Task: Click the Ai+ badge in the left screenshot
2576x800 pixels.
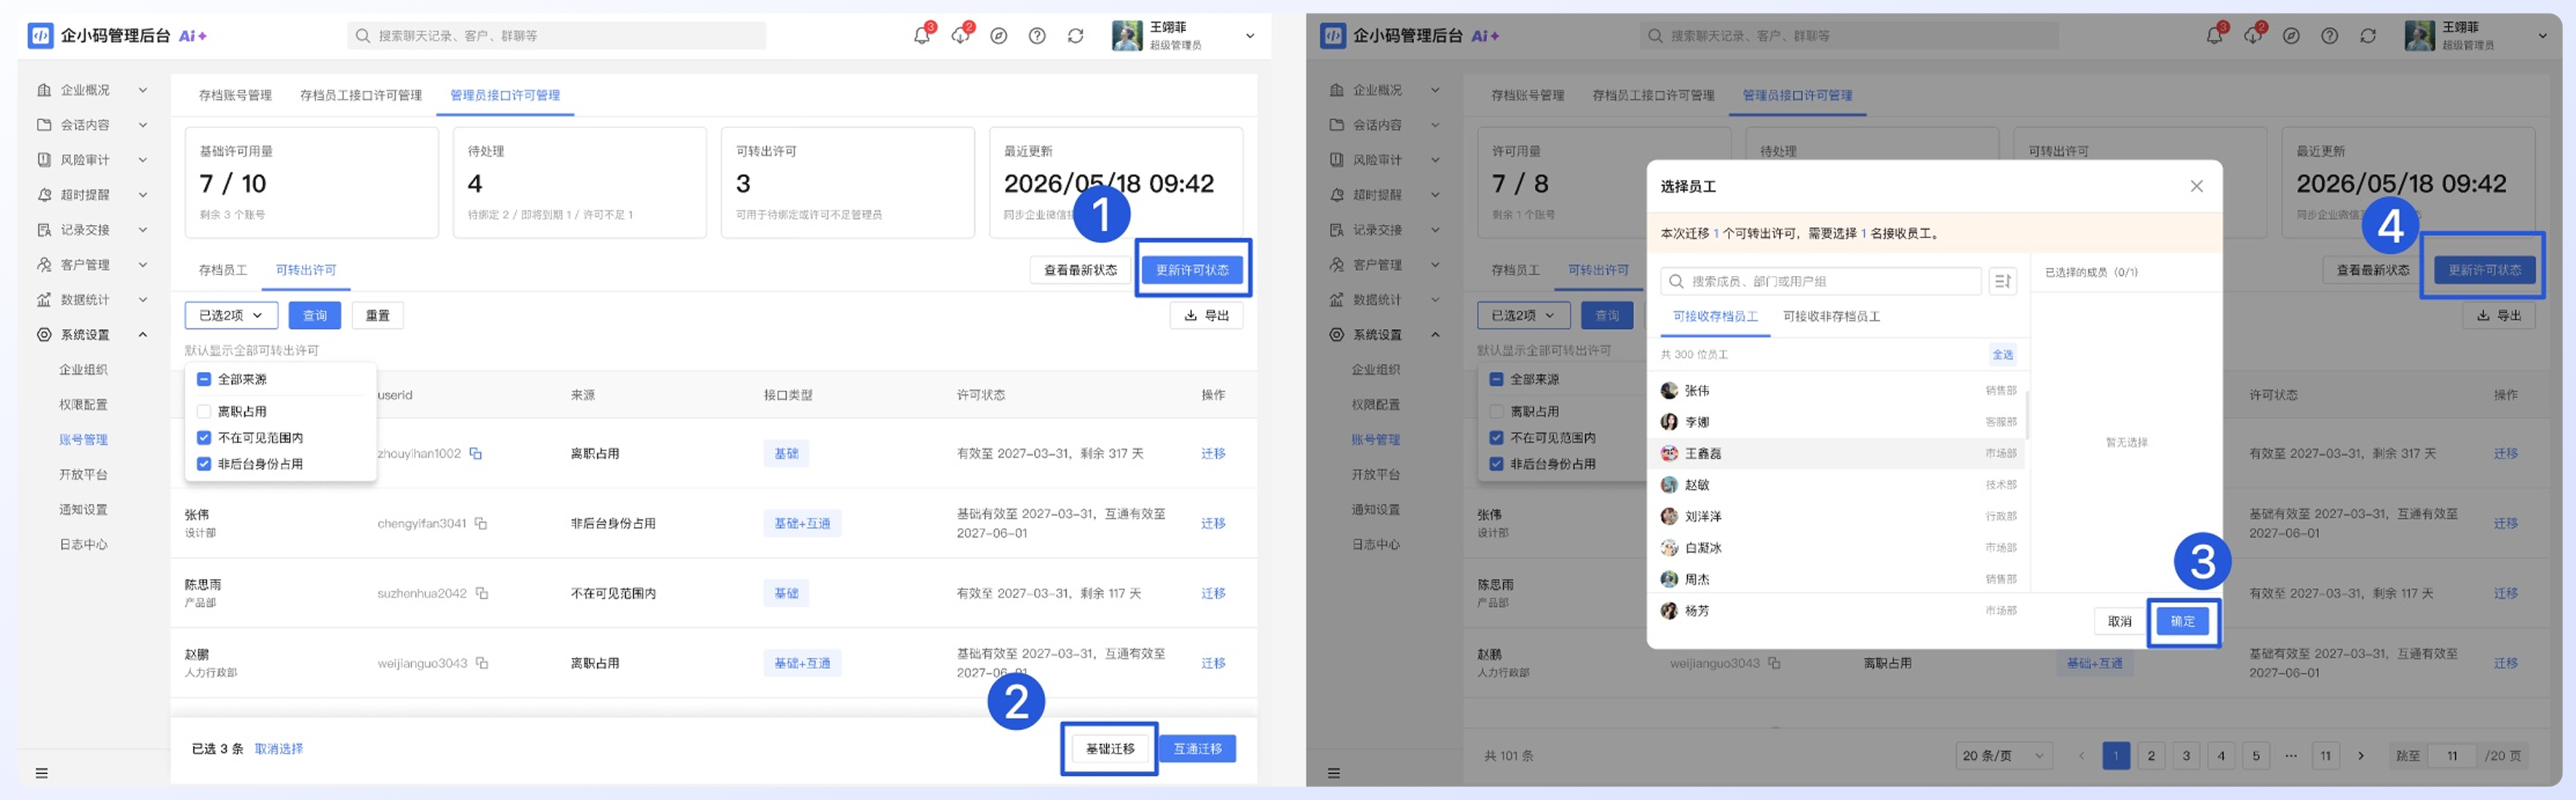Action: [192, 36]
